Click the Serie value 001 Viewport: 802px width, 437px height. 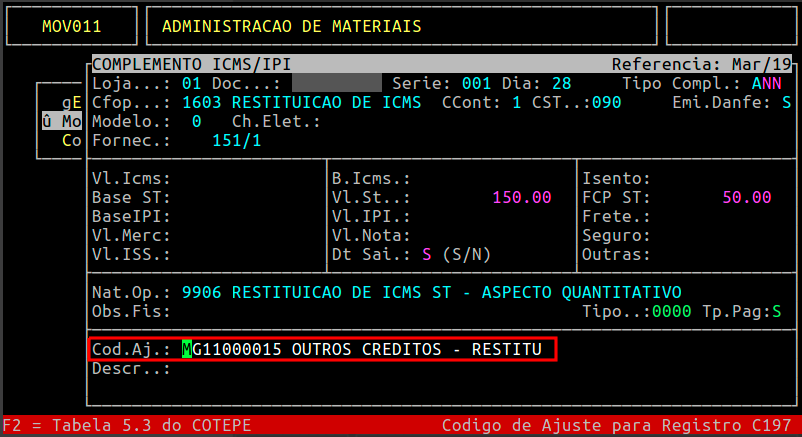point(476,83)
